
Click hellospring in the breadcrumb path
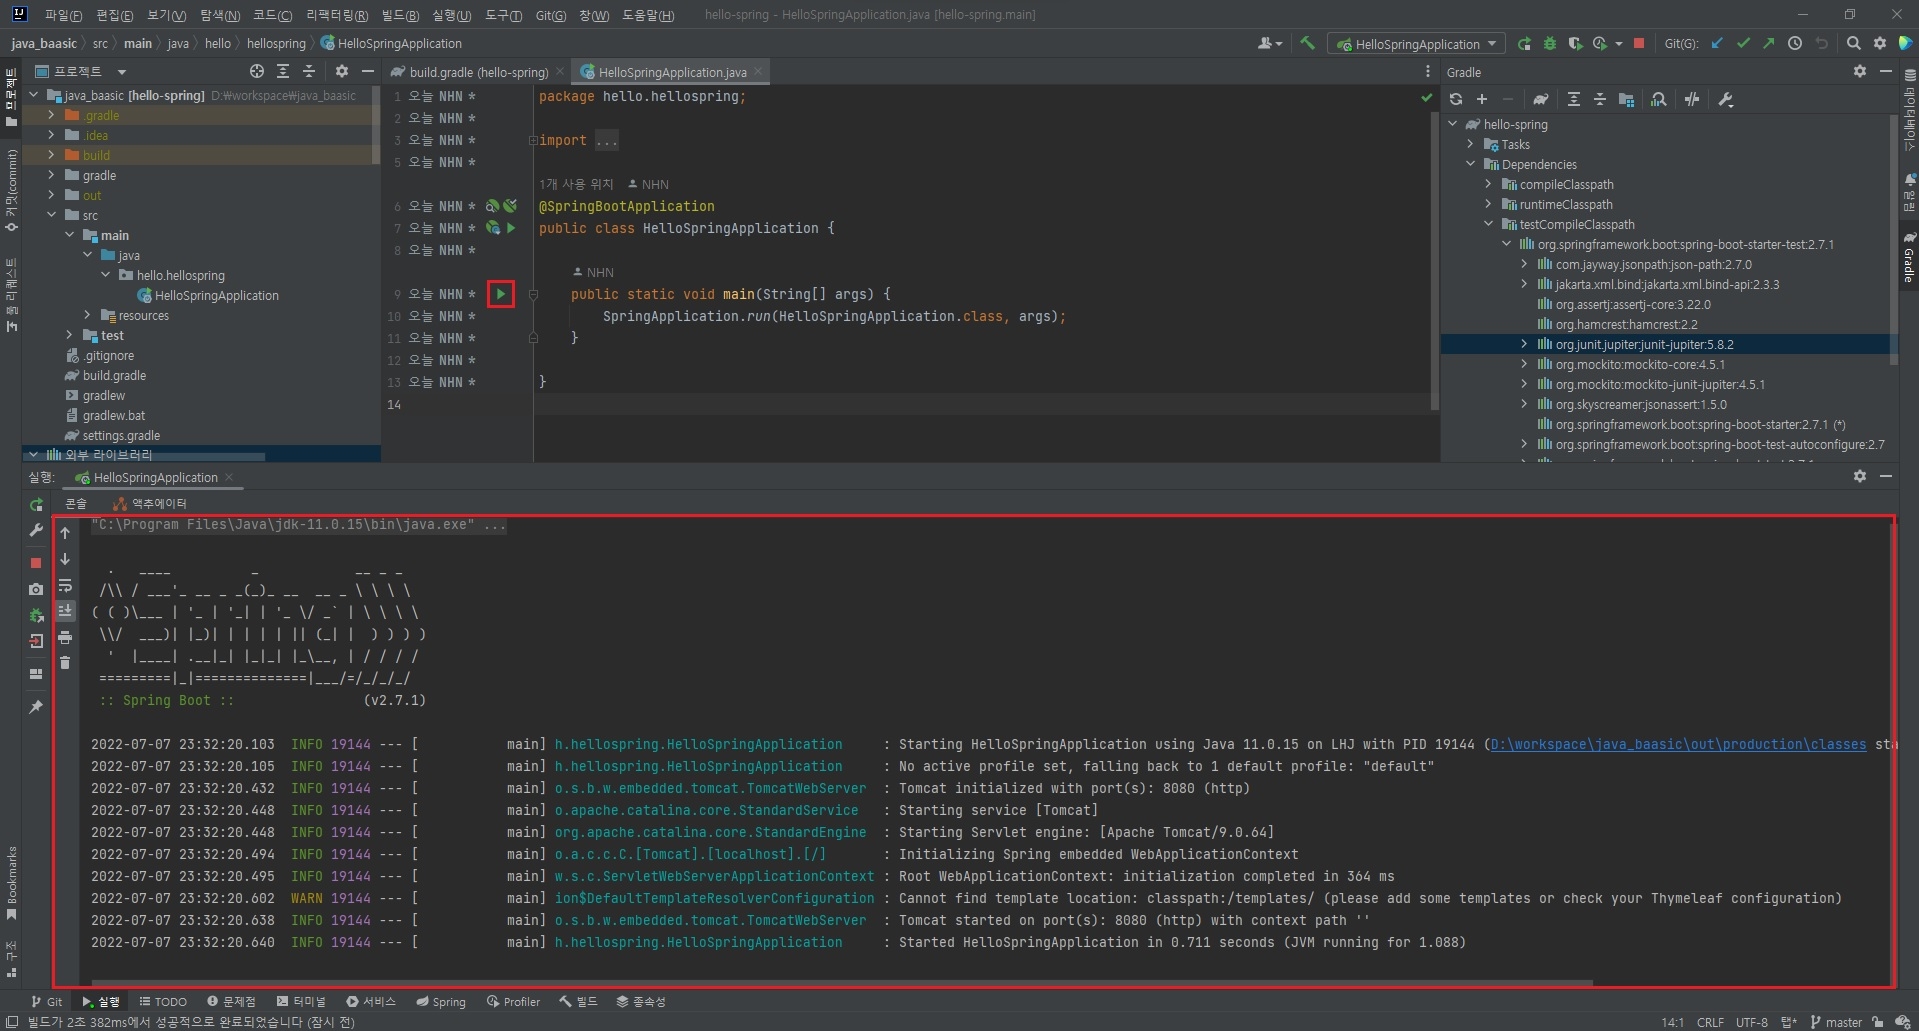click(276, 43)
